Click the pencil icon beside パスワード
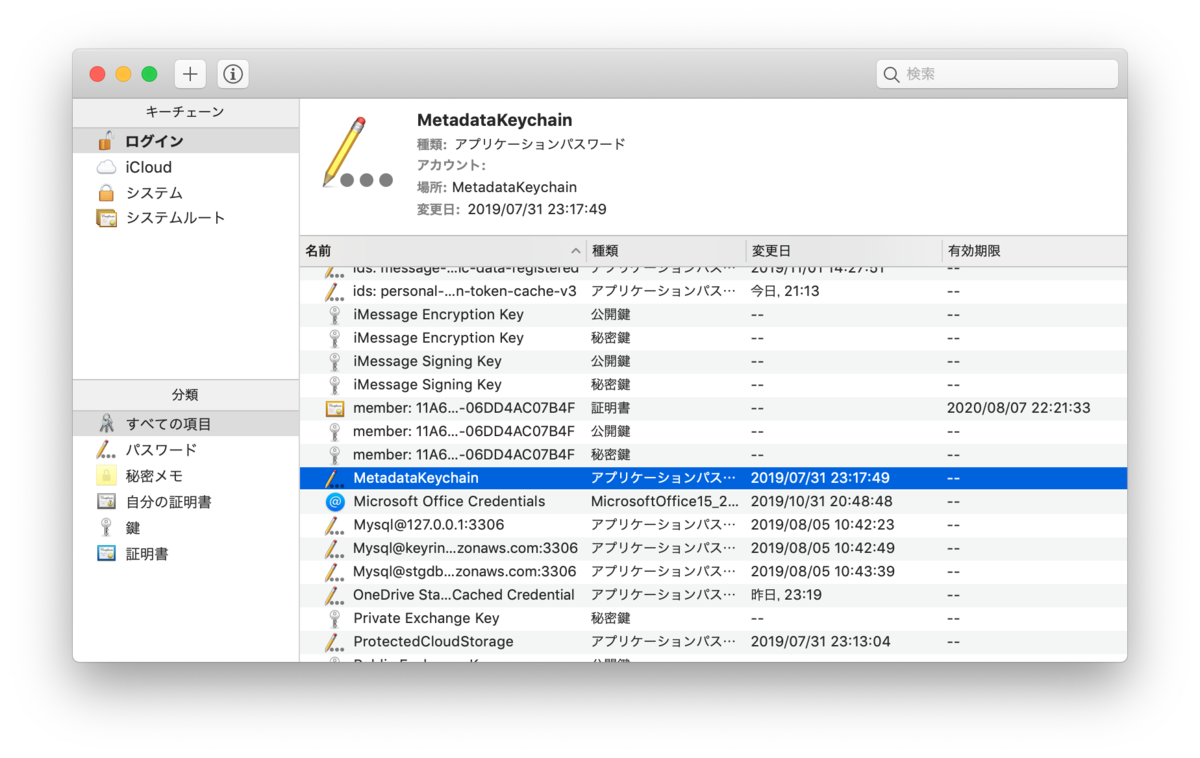This screenshot has width=1200, height=758. (106, 450)
